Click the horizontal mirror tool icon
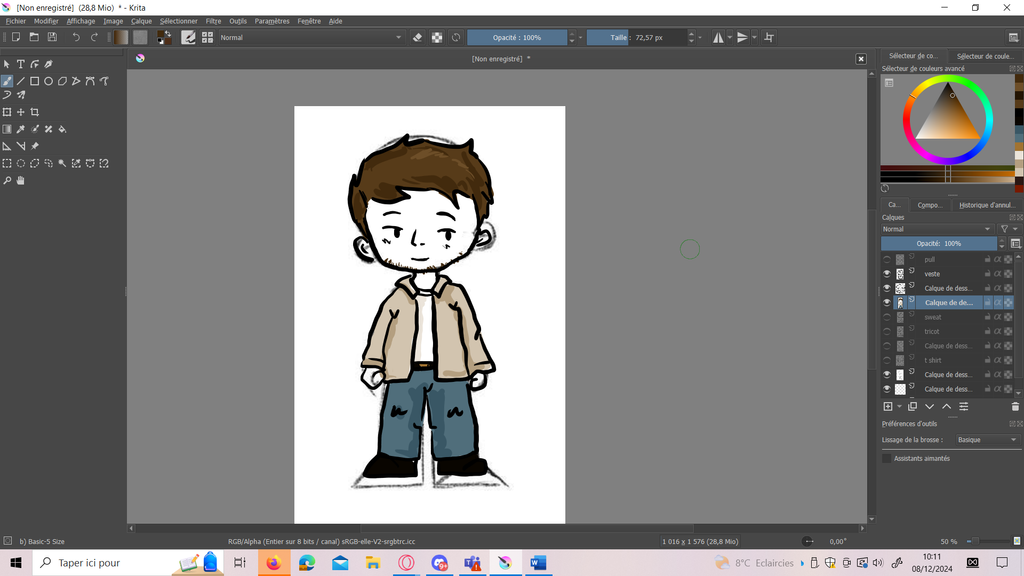This screenshot has height=576, width=1024. 719,37
